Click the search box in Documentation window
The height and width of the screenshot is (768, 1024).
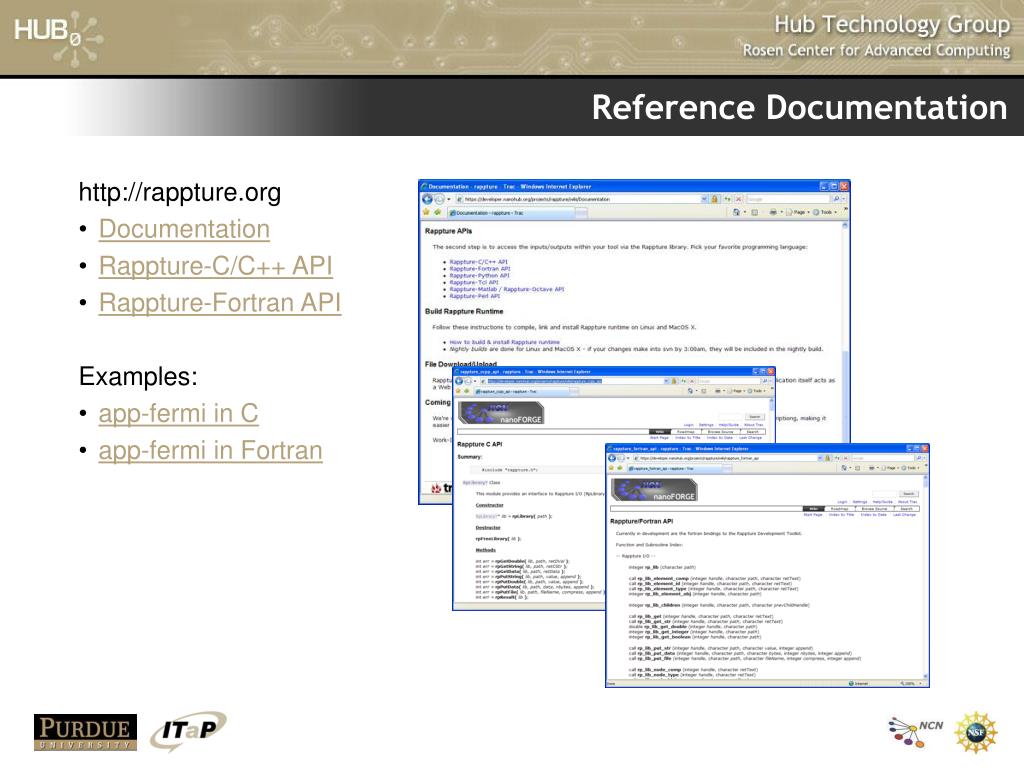tap(787, 199)
